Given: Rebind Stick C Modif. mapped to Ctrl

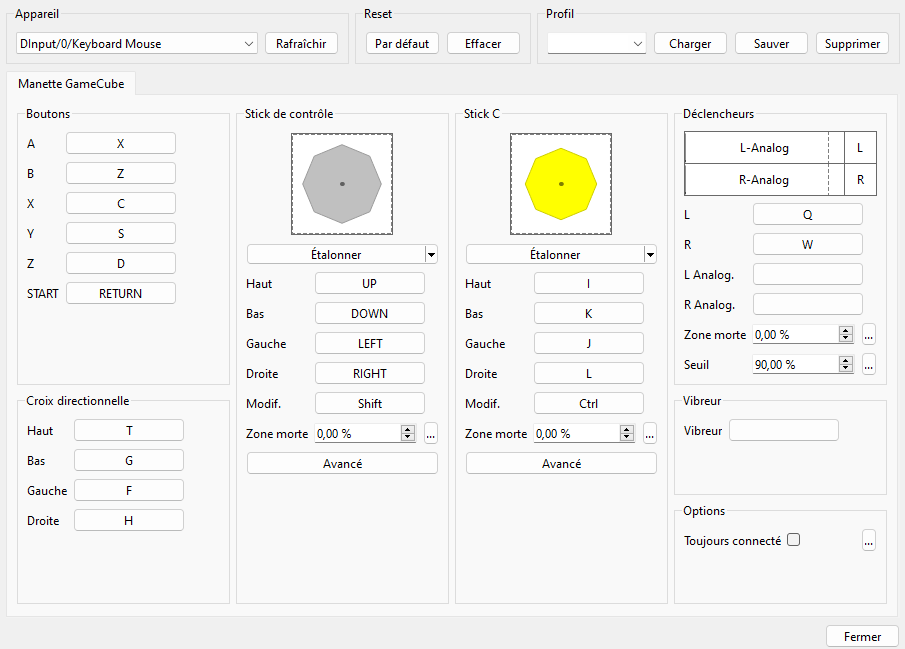Looking at the screenshot, I should tap(589, 404).
